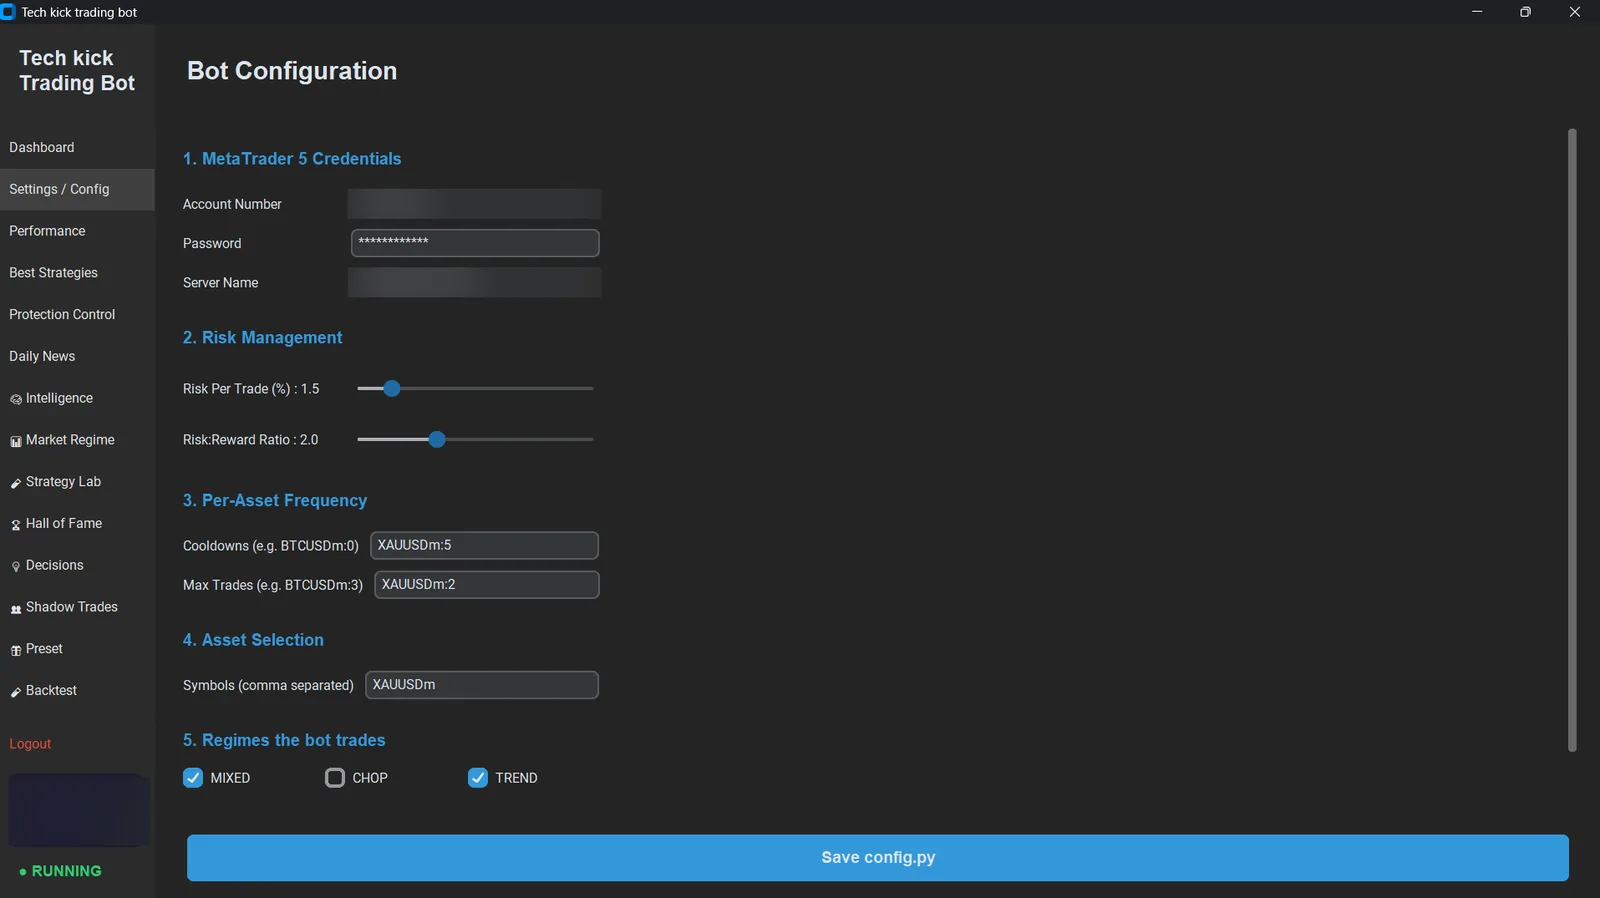The image size is (1600, 898).
Task: Click Save config.py button
Action: [878, 858]
